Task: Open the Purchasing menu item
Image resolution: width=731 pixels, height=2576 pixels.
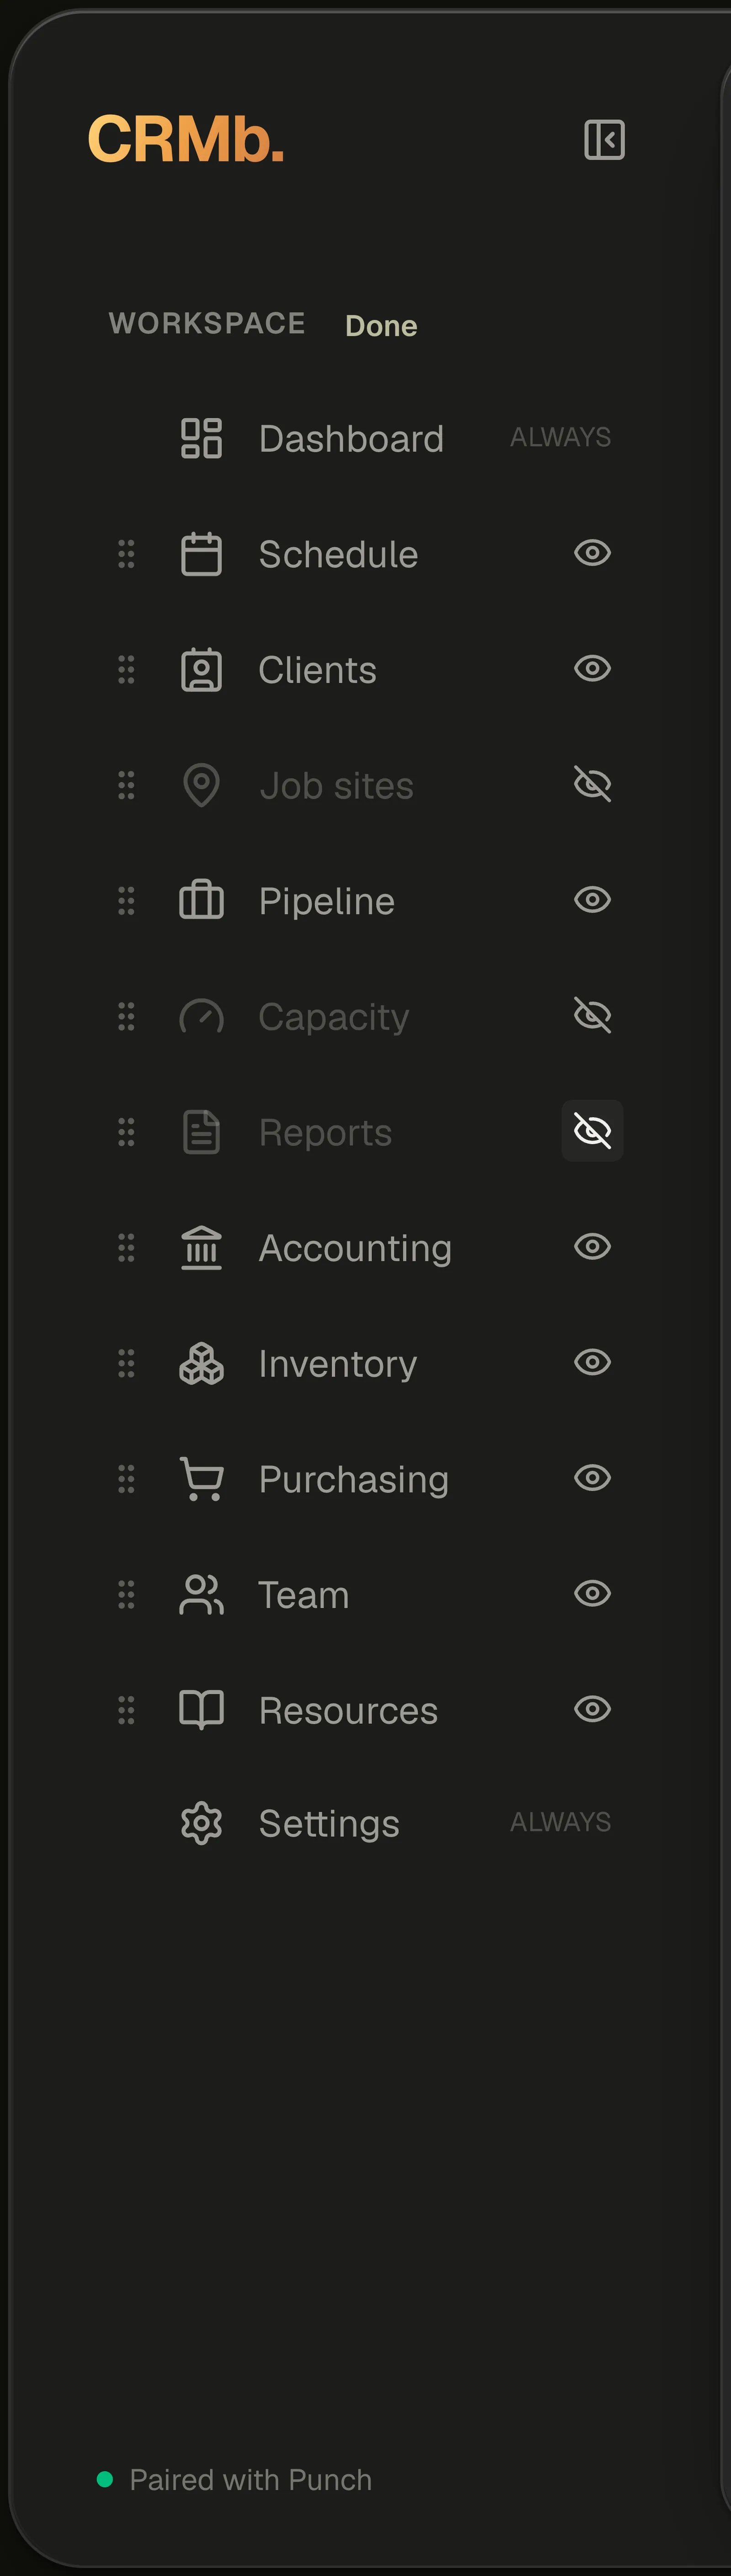Action: tap(353, 1480)
